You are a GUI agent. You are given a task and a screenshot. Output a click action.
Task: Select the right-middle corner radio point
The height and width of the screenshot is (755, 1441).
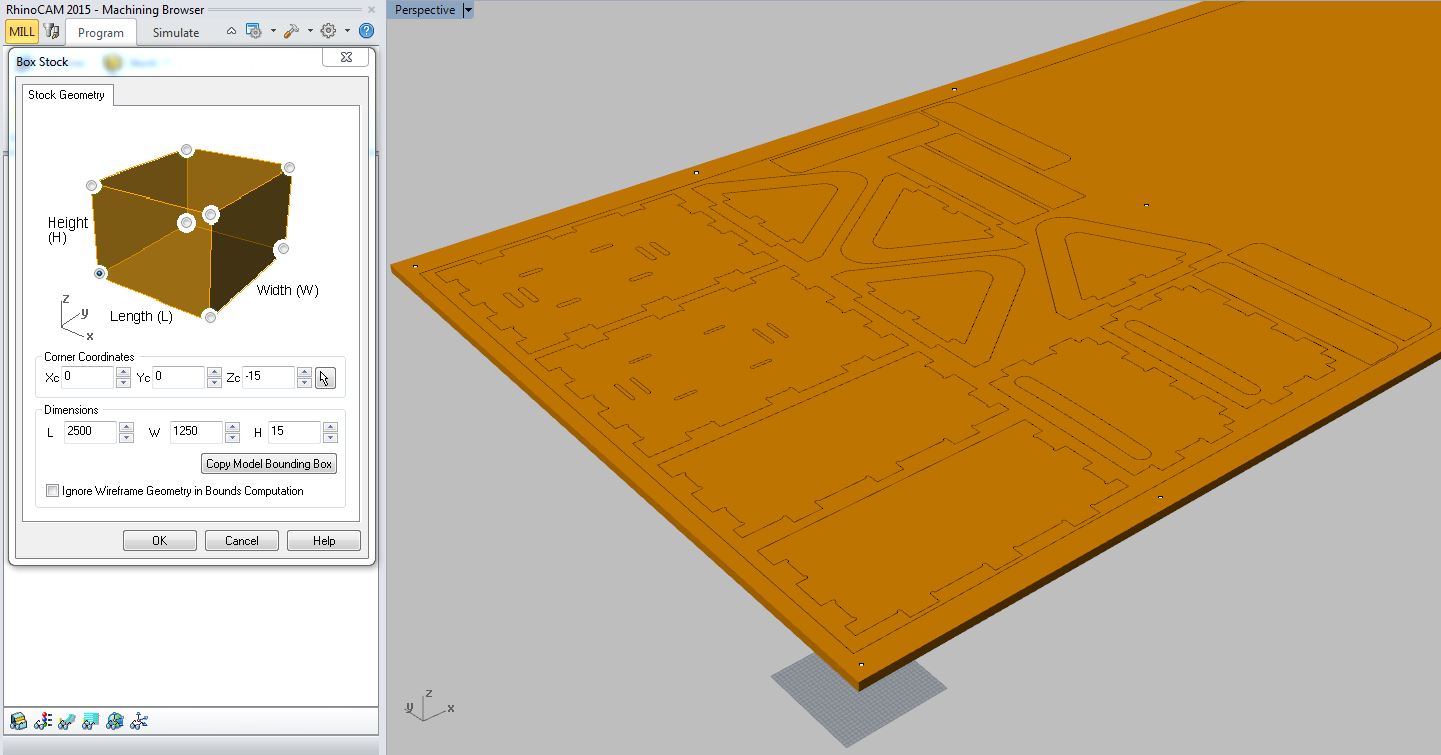[283, 248]
